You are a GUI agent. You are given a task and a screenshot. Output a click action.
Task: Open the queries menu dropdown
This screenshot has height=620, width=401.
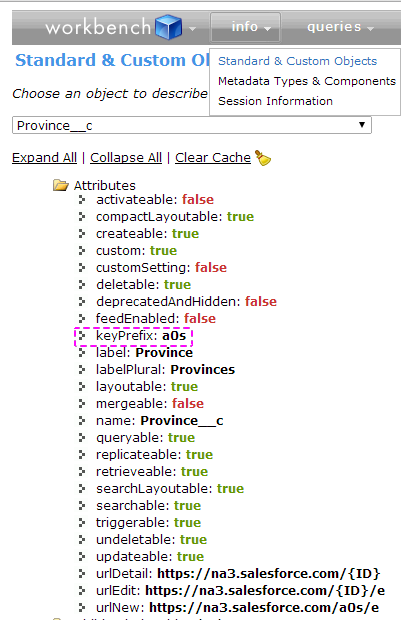[x=340, y=27]
